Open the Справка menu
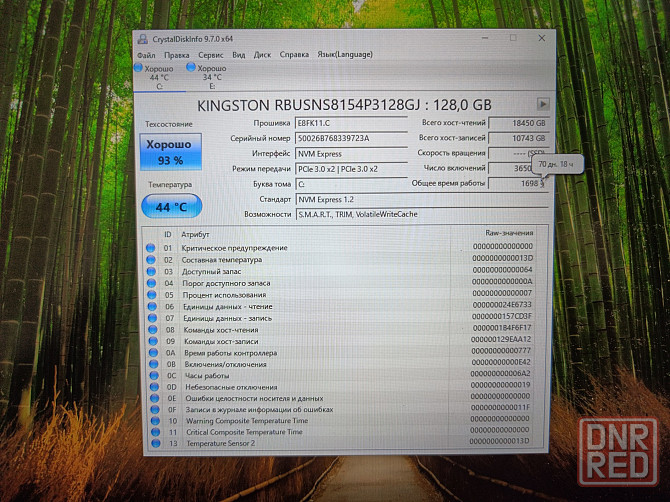The width and height of the screenshot is (670, 502). (294, 54)
